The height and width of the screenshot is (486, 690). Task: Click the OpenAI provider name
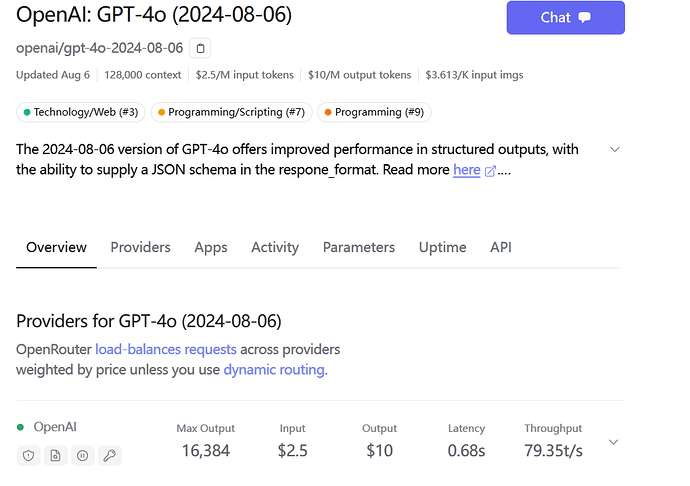[x=55, y=427]
